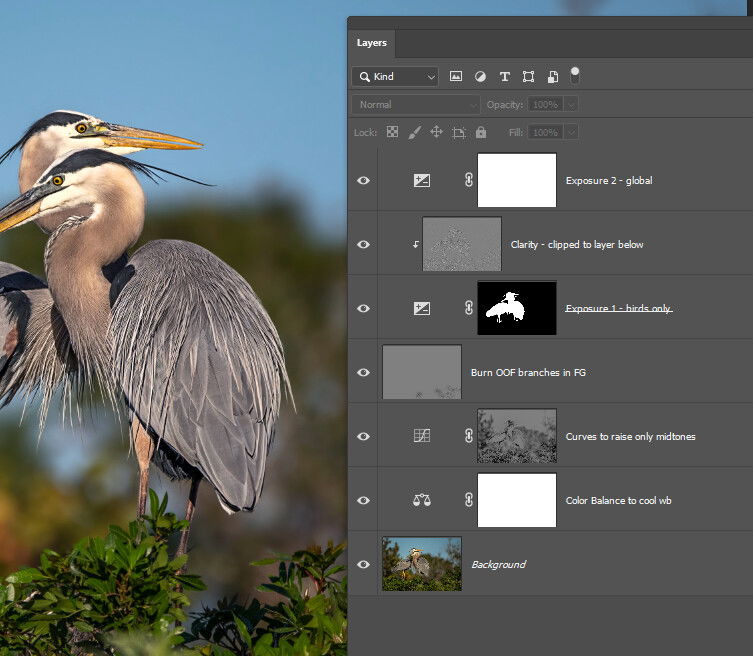The image size is (753, 656).
Task: Click Exposure 2 - global adjustment icon
Action: pyautogui.click(x=422, y=181)
